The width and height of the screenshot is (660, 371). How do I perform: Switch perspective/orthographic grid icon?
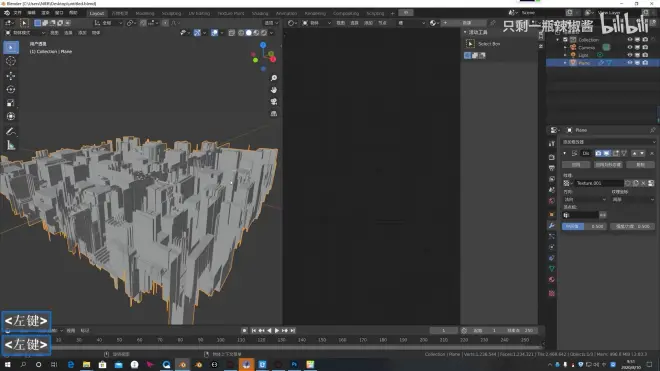[274, 114]
